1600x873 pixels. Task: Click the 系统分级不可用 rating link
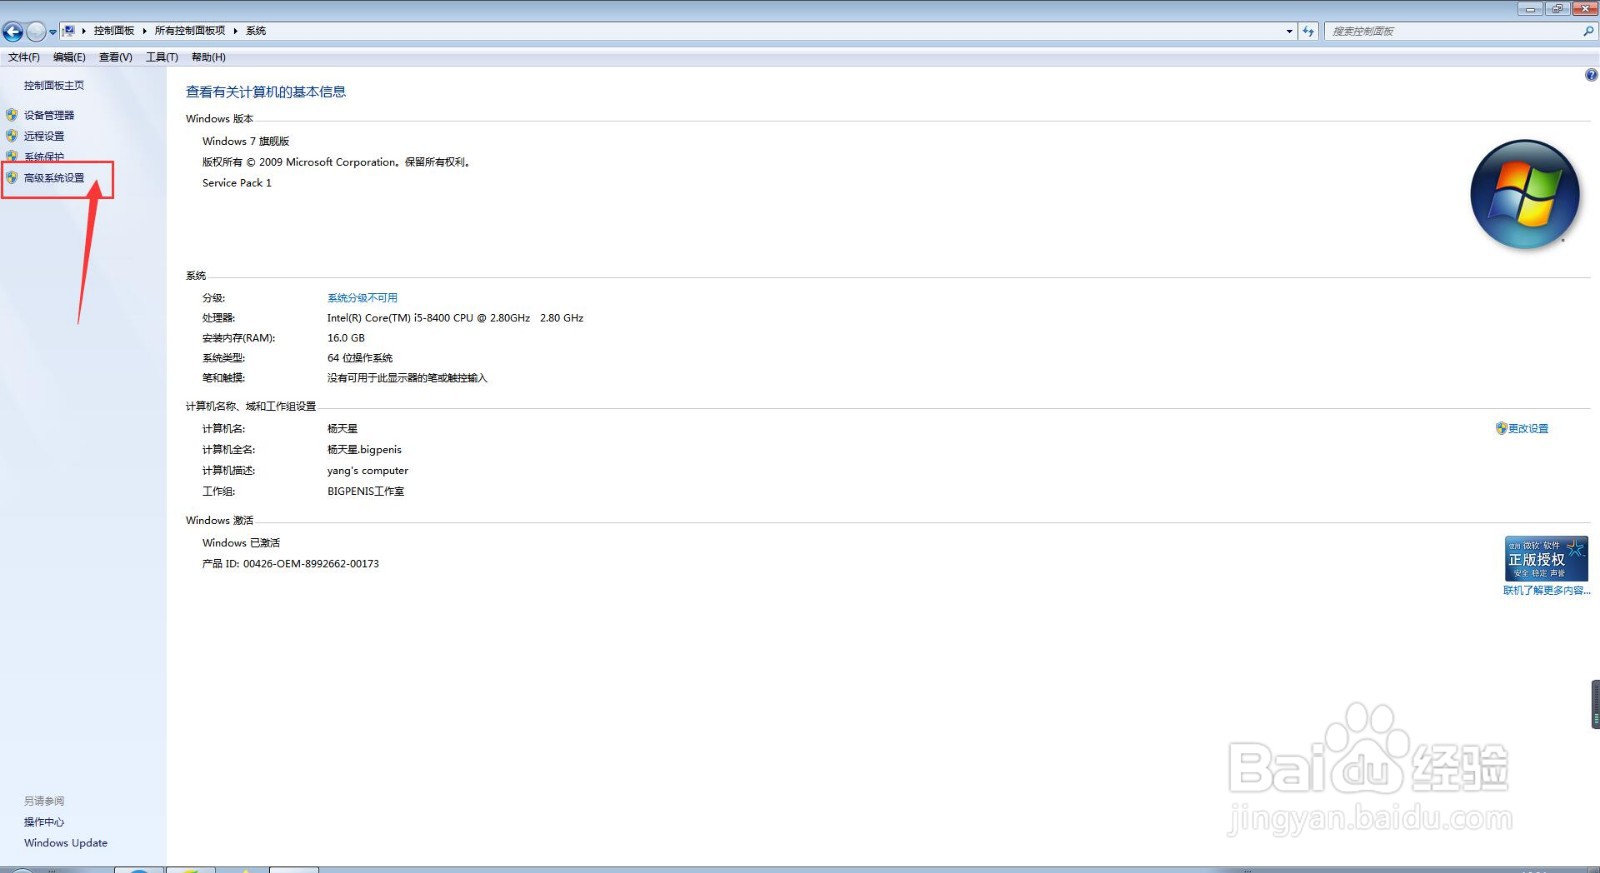coord(362,298)
